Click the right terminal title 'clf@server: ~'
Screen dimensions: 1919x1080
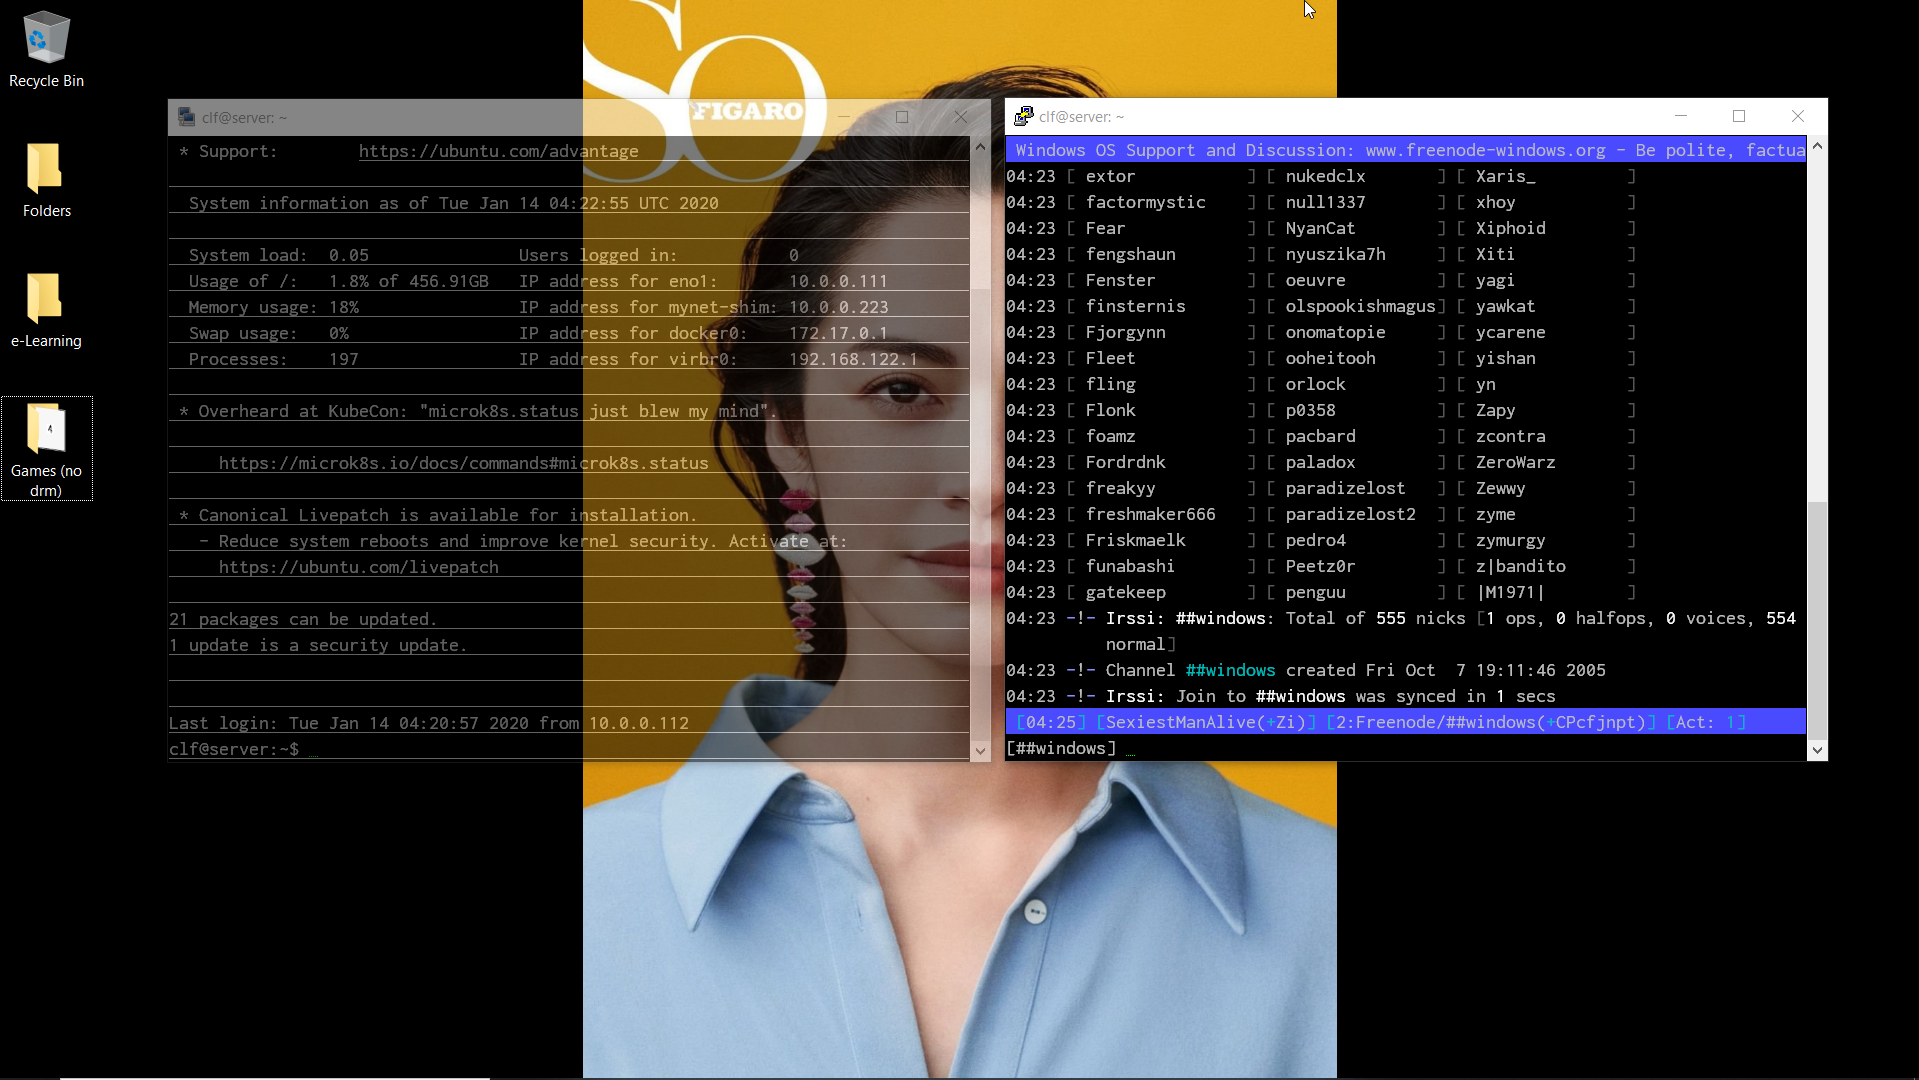click(1081, 117)
